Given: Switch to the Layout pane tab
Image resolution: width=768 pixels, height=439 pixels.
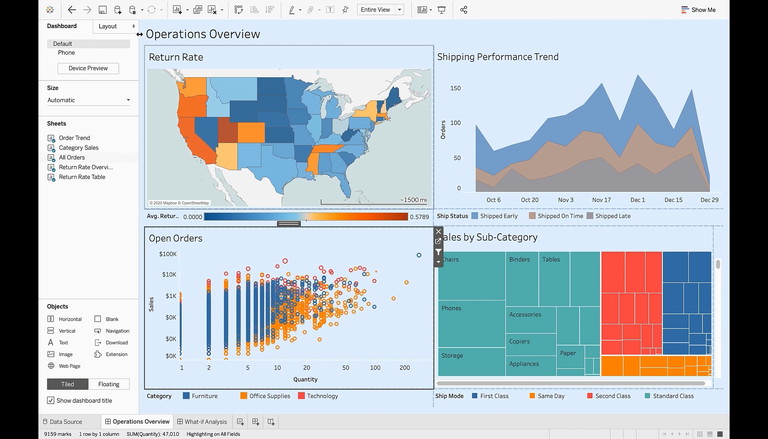Looking at the screenshot, I should point(108,26).
